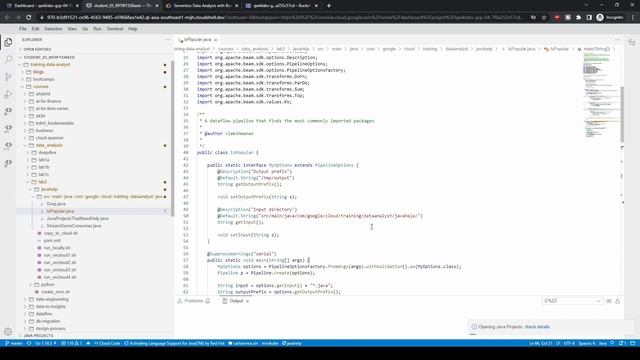
Task: Click the browser address bar
Action: tap(282, 18)
